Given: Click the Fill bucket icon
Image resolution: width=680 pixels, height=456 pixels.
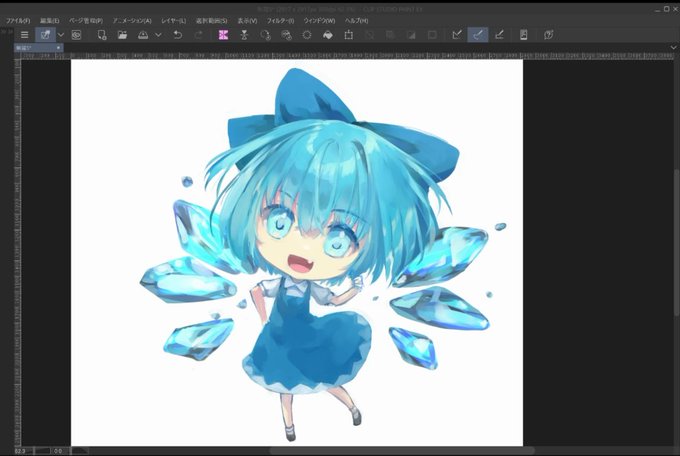Looking at the screenshot, I should [328, 35].
